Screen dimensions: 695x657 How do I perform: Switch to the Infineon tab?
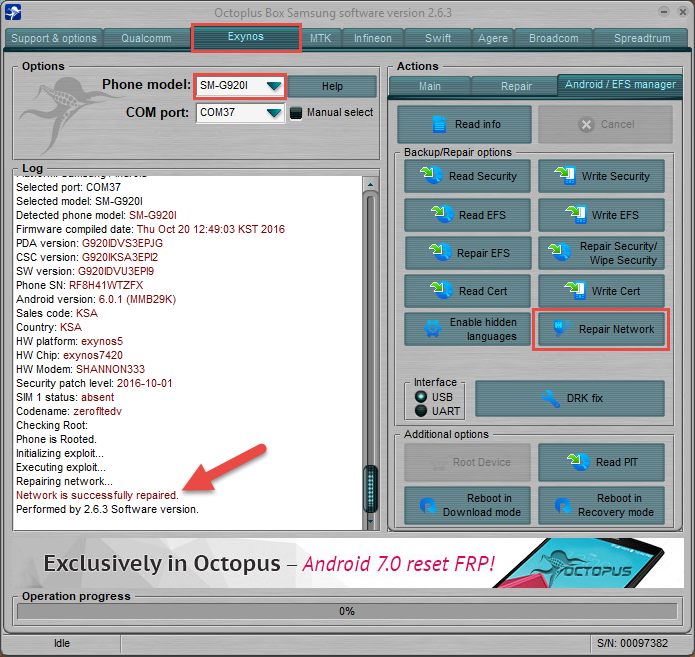coord(373,38)
